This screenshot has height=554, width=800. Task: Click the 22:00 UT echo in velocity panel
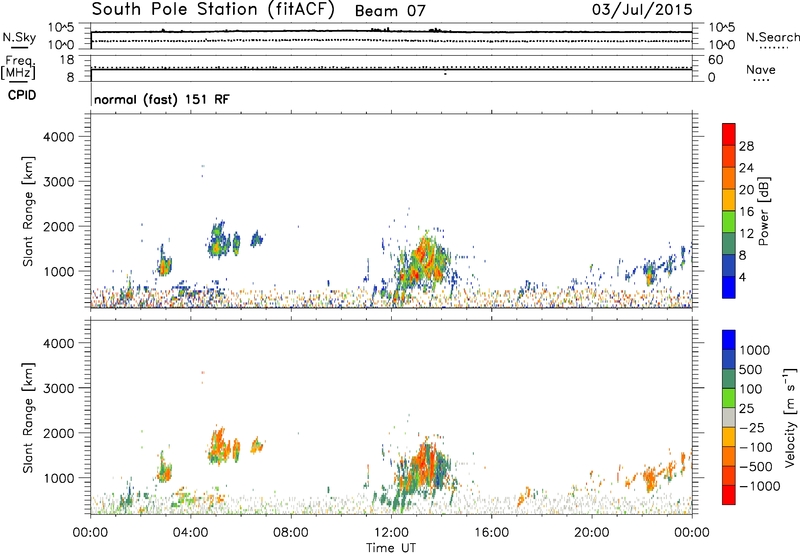pyautogui.click(x=649, y=480)
